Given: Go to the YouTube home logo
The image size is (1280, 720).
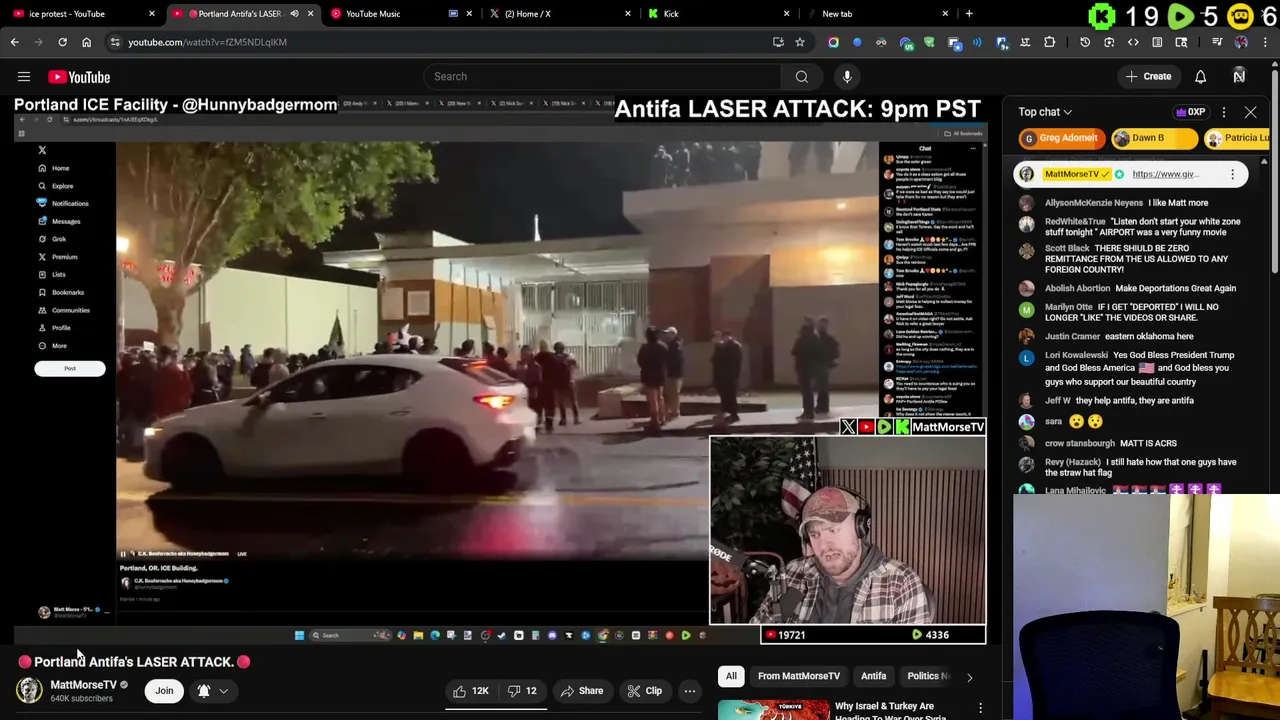Looking at the screenshot, I should [79, 77].
